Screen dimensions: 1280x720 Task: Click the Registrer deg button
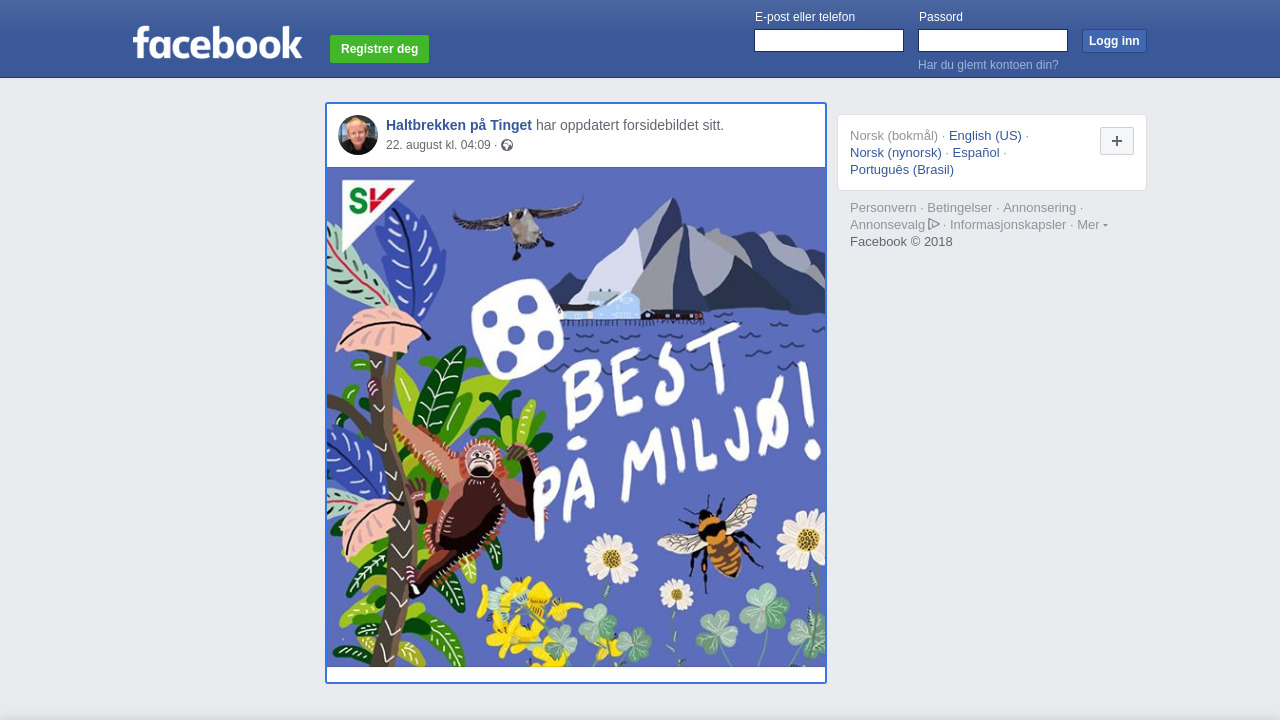point(379,49)
